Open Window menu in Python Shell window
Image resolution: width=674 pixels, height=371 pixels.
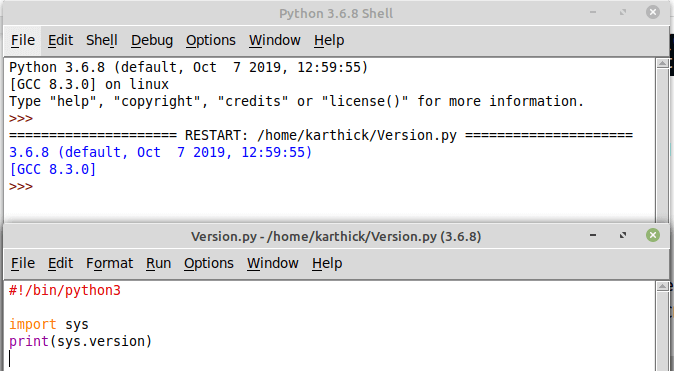275,40
